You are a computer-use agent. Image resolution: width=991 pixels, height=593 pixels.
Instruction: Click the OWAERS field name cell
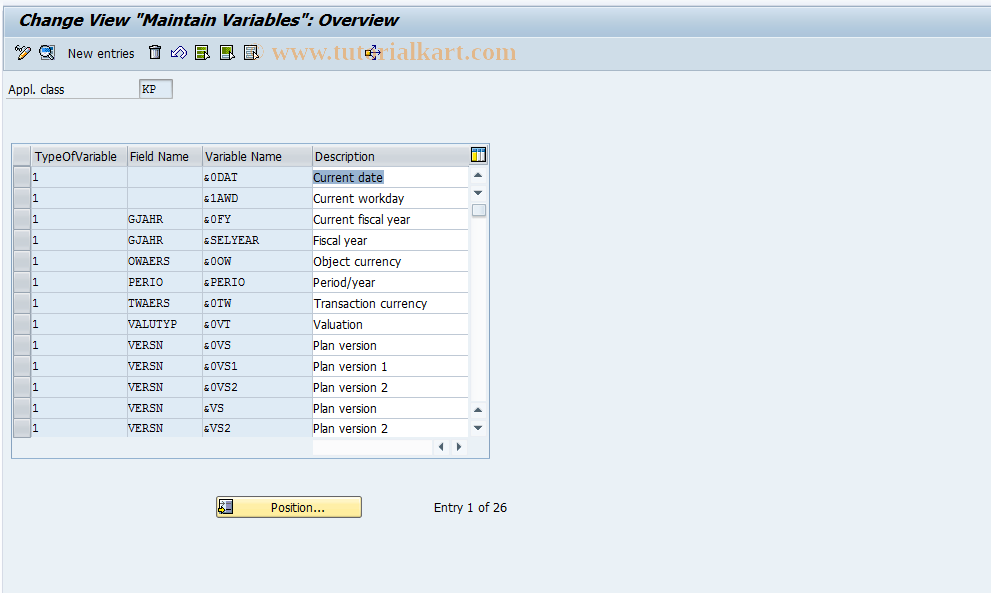(164, 261)
